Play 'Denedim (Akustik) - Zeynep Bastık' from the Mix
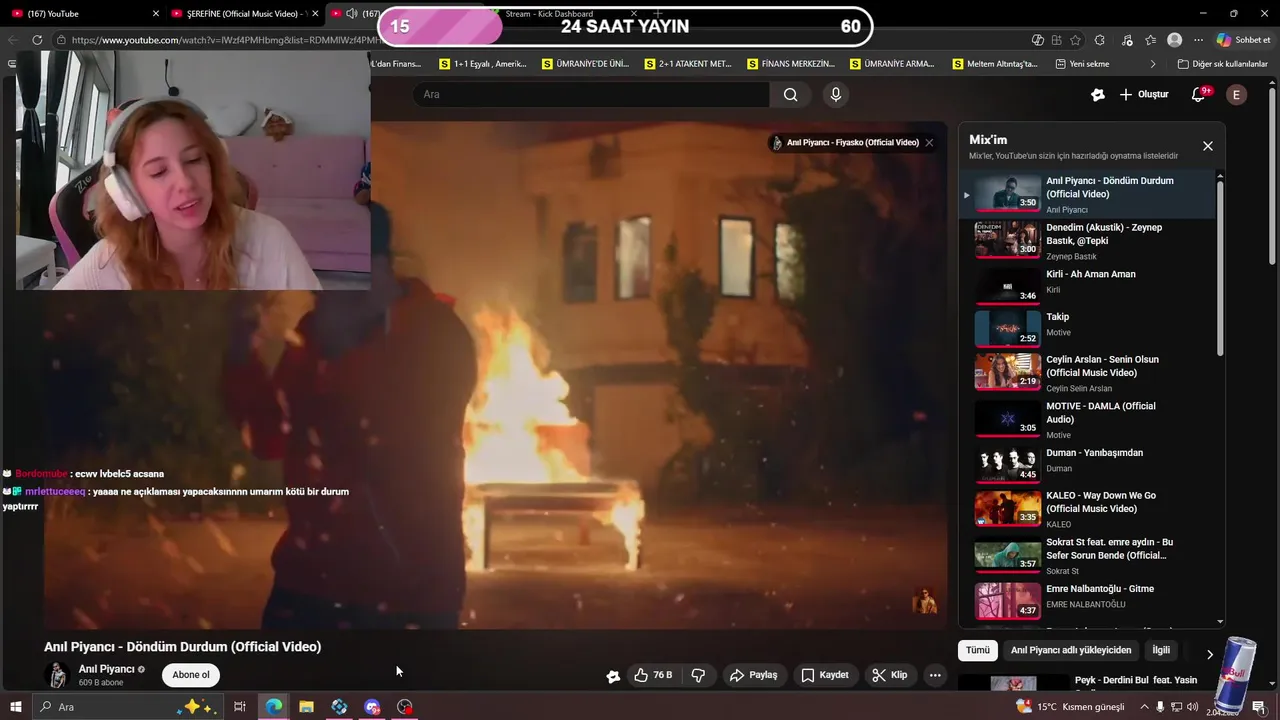This screenshot has height=720, width=1280. 1088,241
